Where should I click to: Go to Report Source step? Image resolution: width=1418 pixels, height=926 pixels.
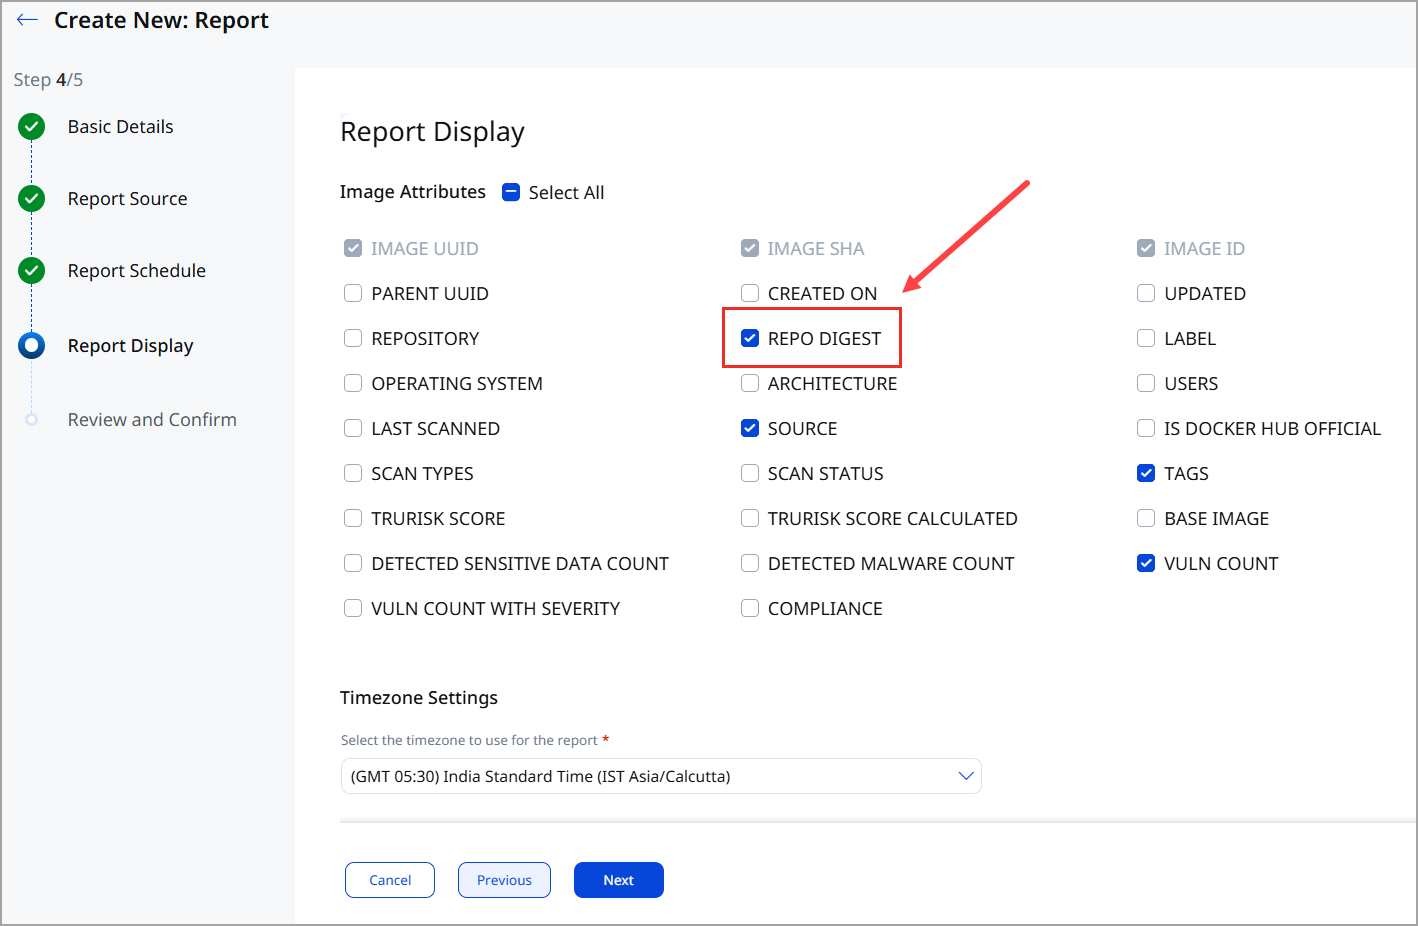[x=128, y=199]
